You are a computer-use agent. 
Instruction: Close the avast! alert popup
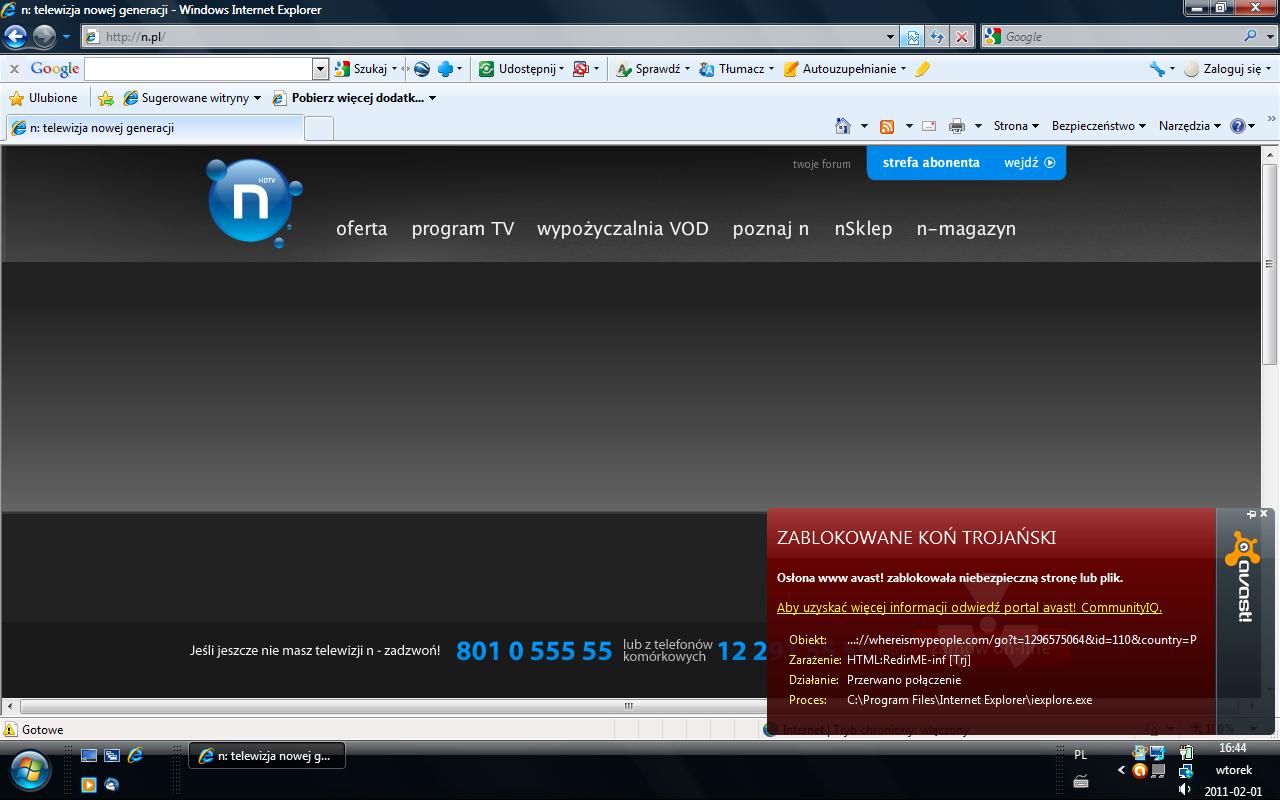pos(1264,513)
